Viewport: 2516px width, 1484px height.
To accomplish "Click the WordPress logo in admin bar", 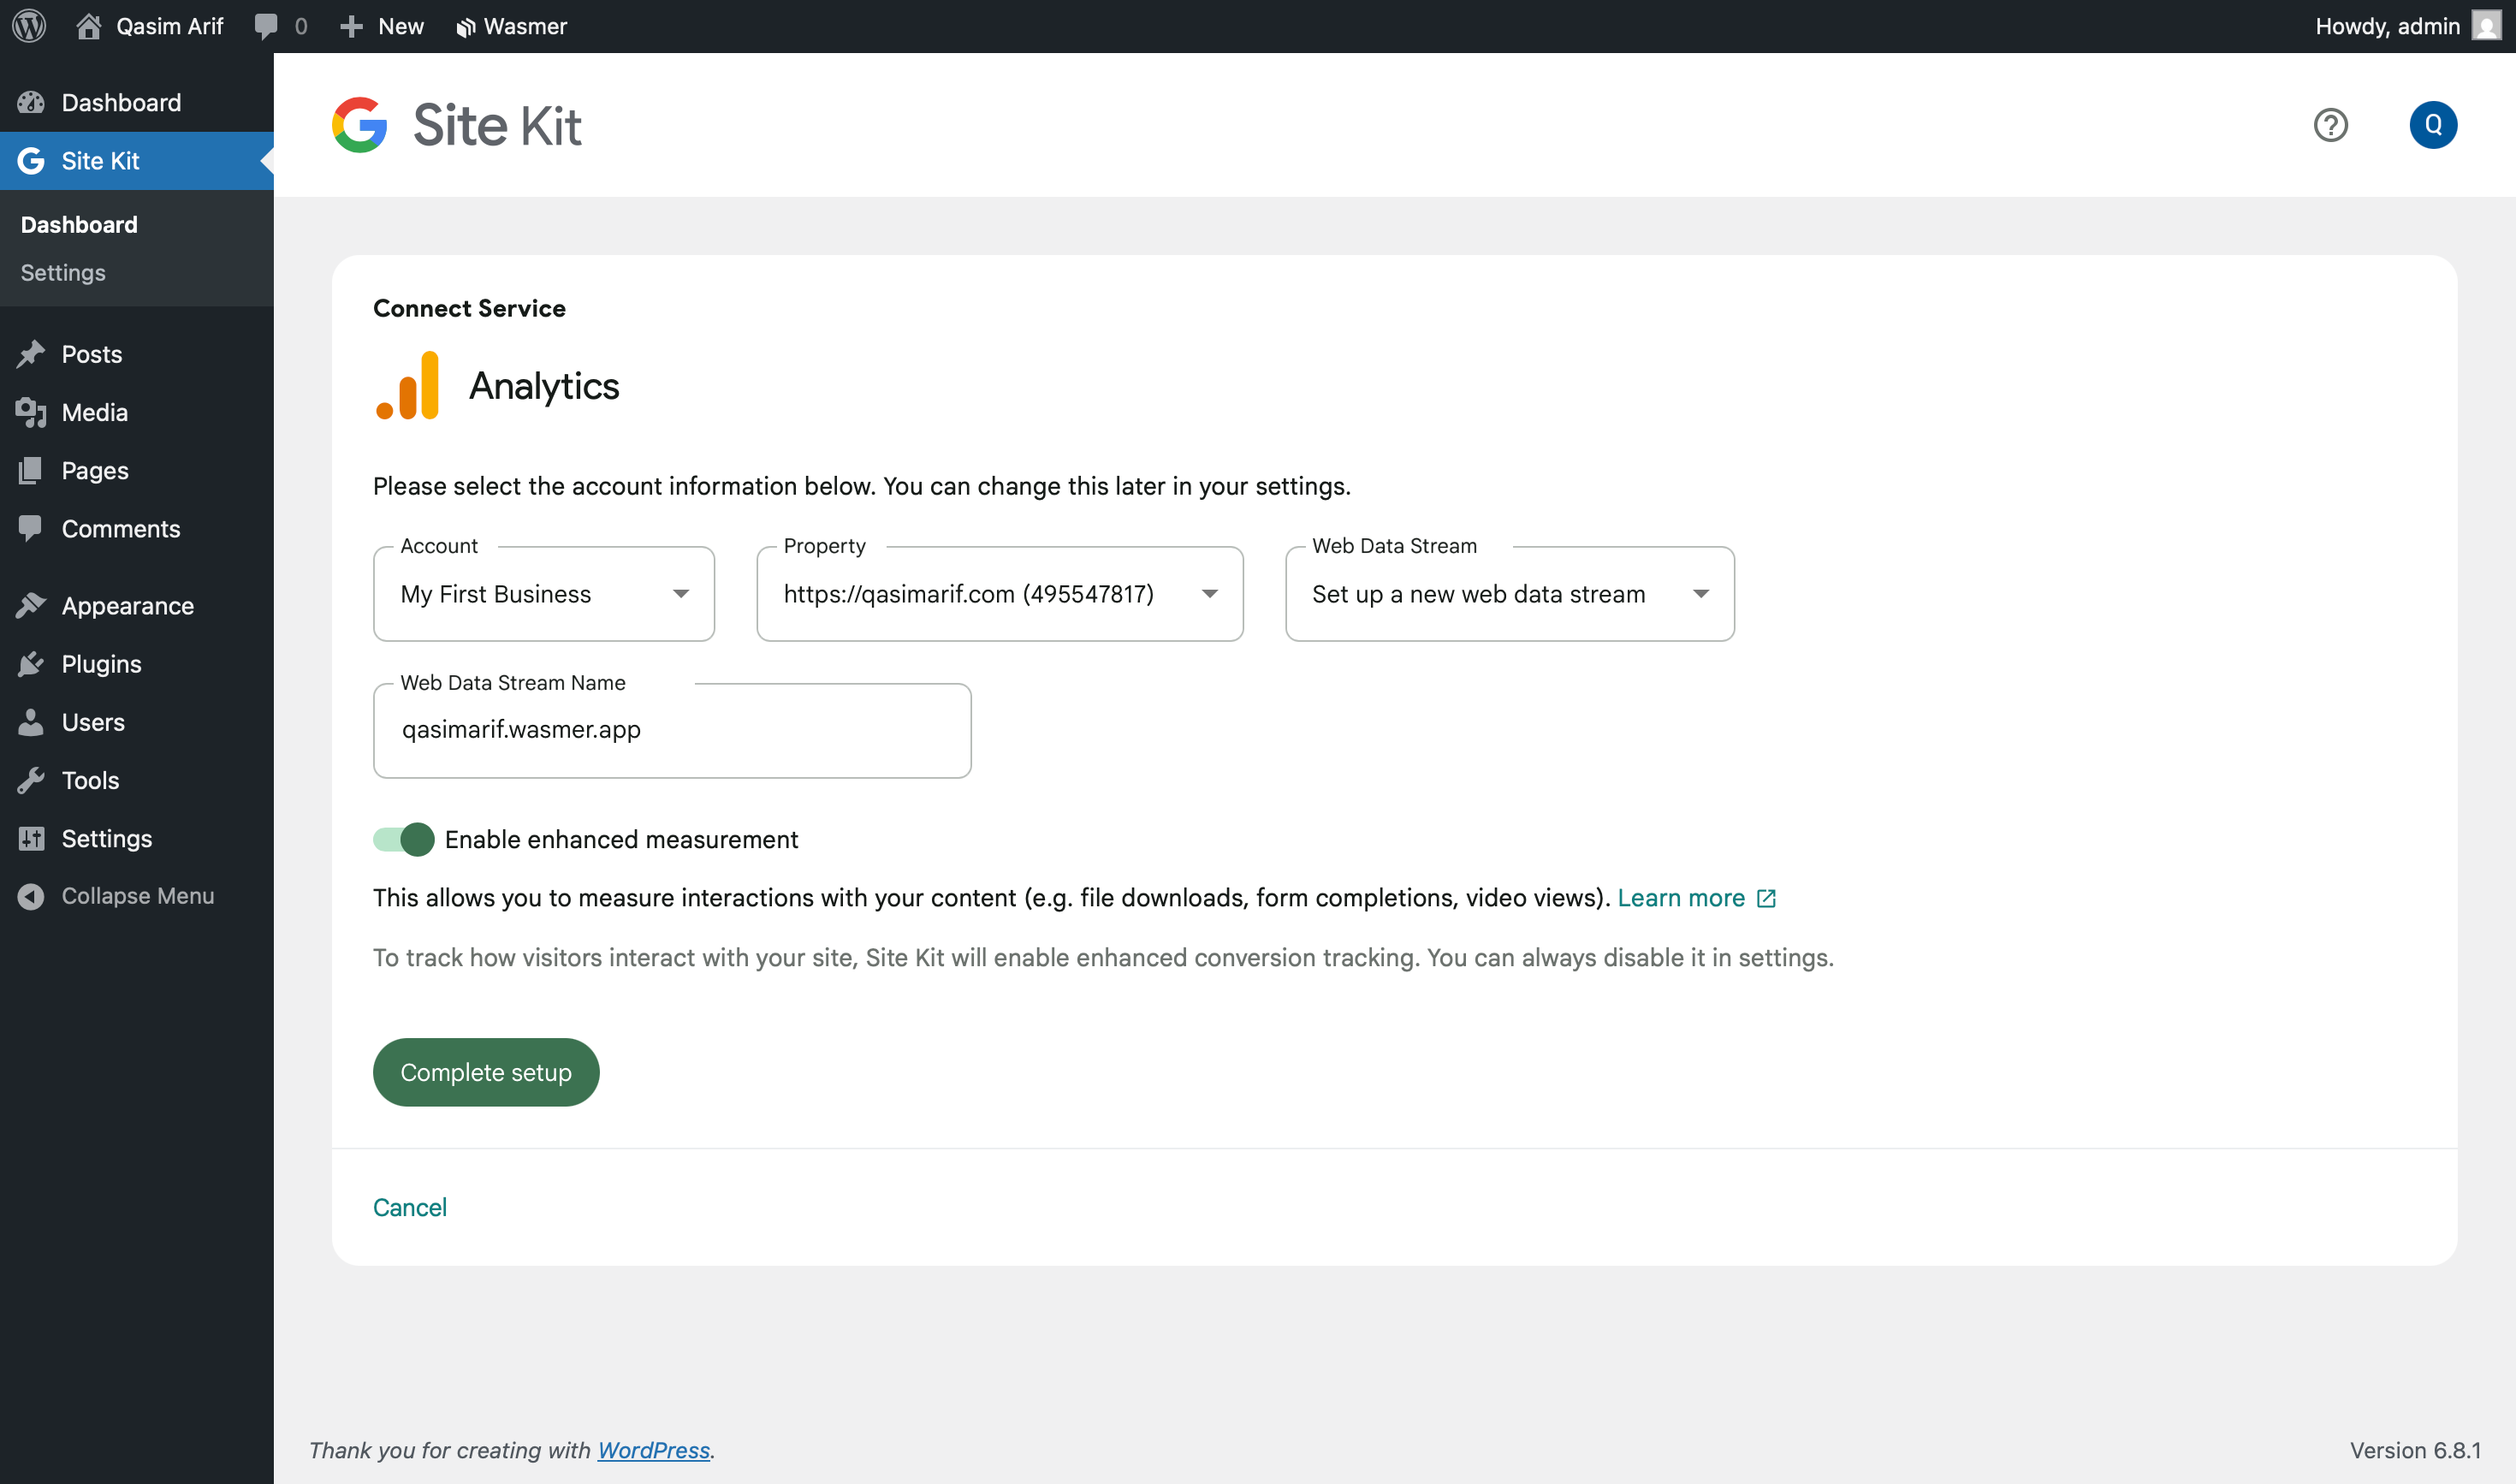I will click(30, 26).
